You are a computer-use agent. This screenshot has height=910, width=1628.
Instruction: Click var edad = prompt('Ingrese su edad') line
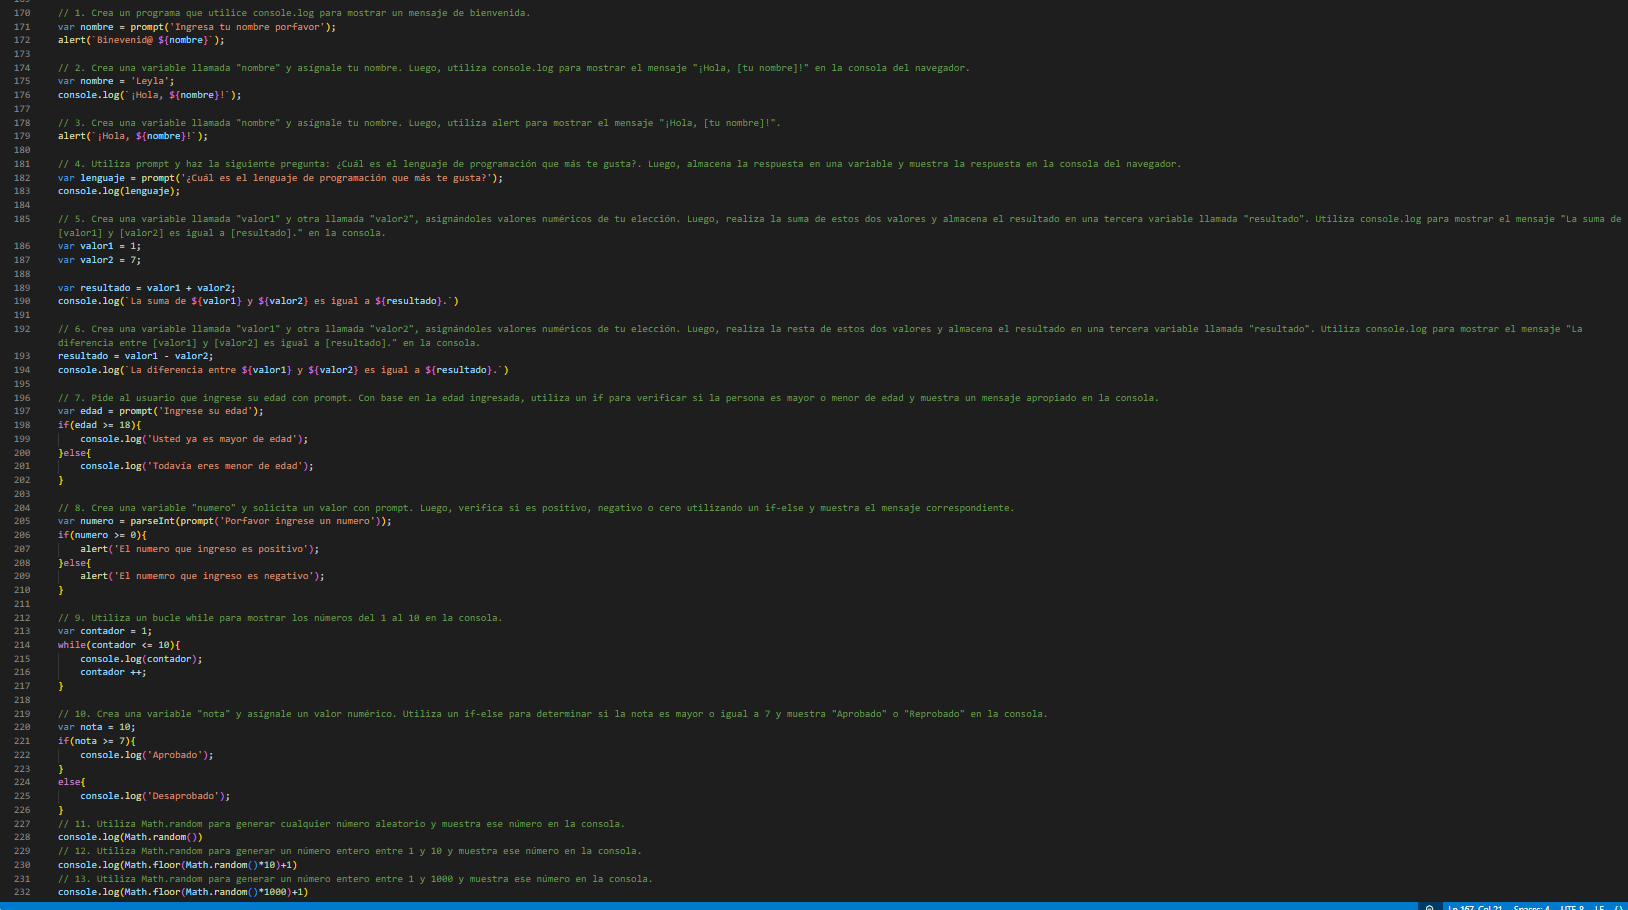click(x=160, y=411)
